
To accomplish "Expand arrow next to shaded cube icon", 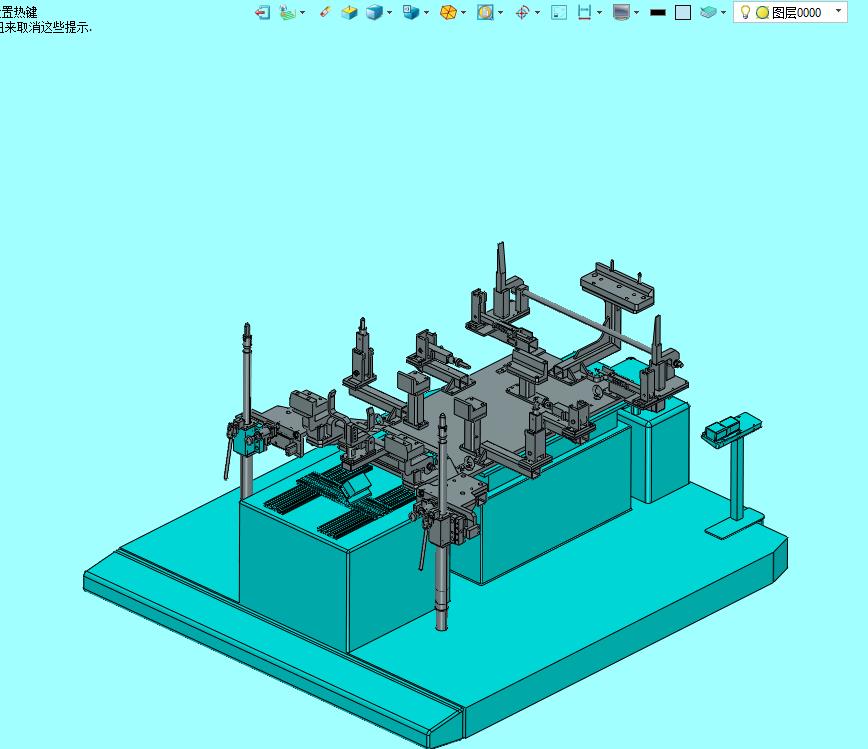I will tap(390, 12).
